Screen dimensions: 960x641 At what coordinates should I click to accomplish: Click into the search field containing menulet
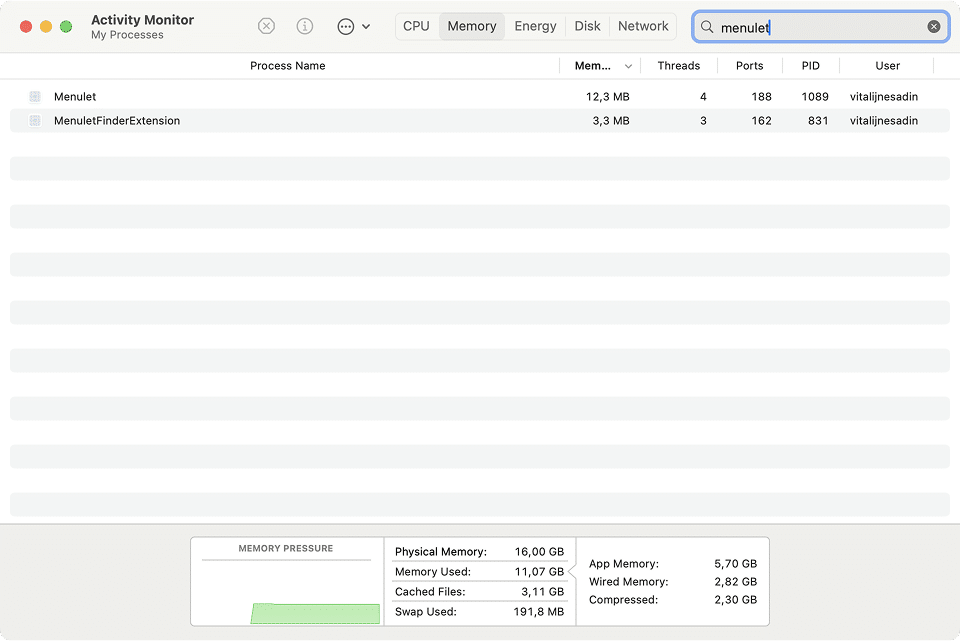tap(820, 27)
